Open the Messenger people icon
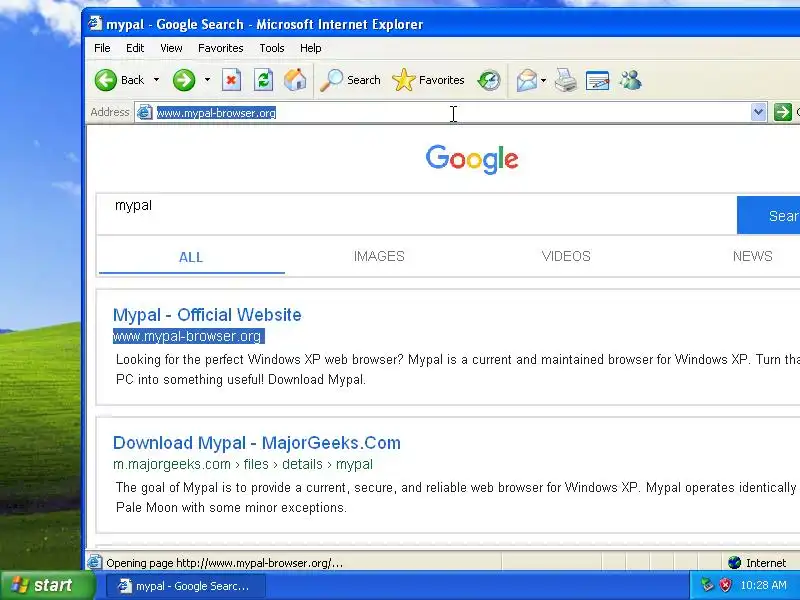800x600 pixels. [631, 80]
